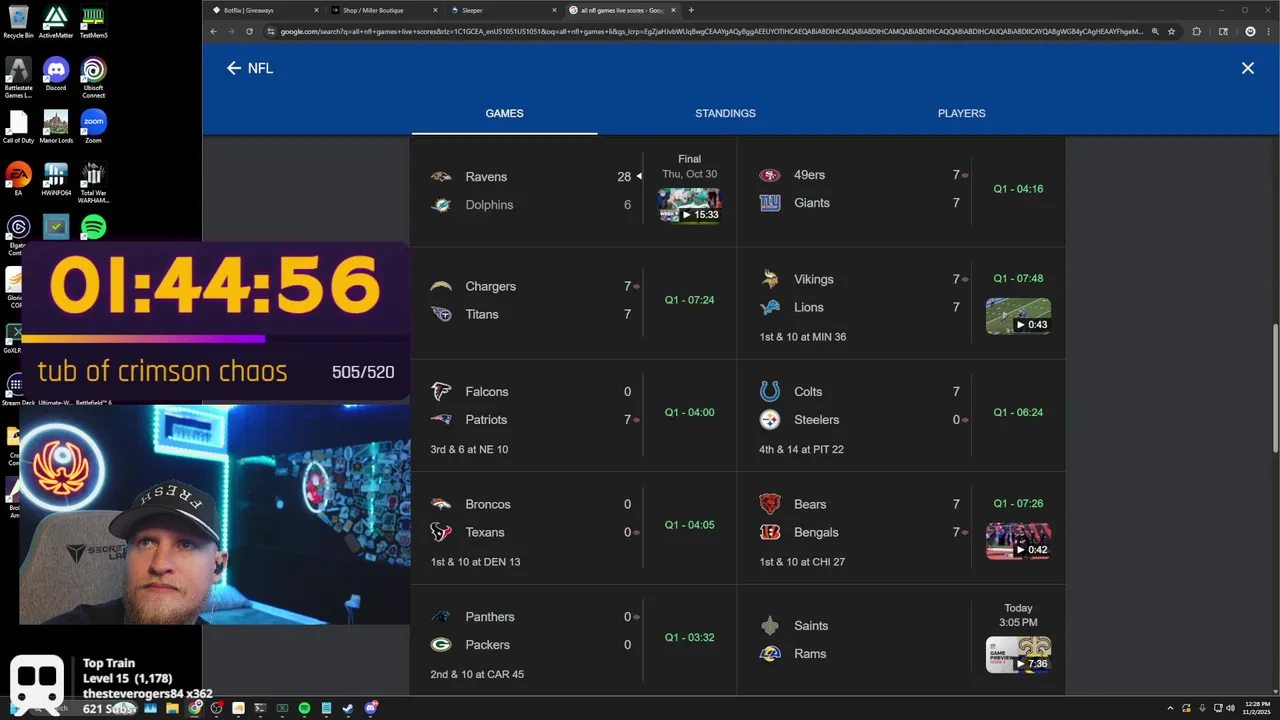Play the Ravens vs Dolphins highlight video

point(689,205)
